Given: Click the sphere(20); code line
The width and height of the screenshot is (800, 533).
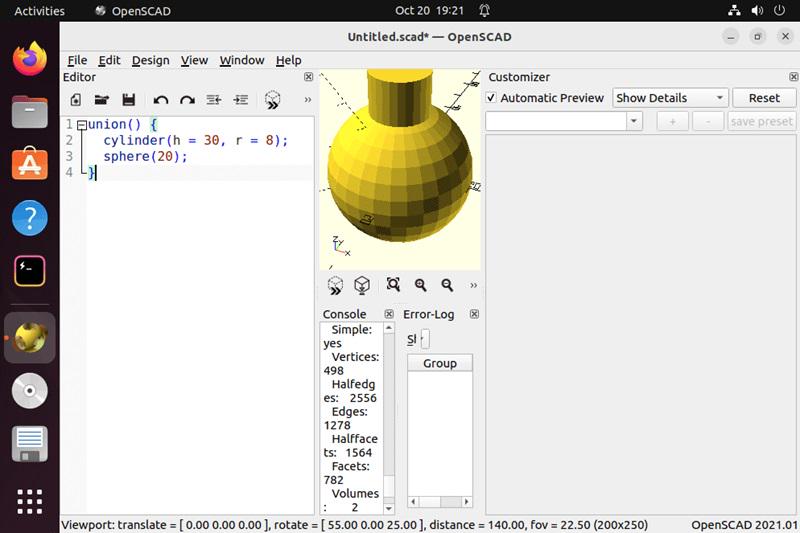Looking at the screenshot, I should [145, 156].
